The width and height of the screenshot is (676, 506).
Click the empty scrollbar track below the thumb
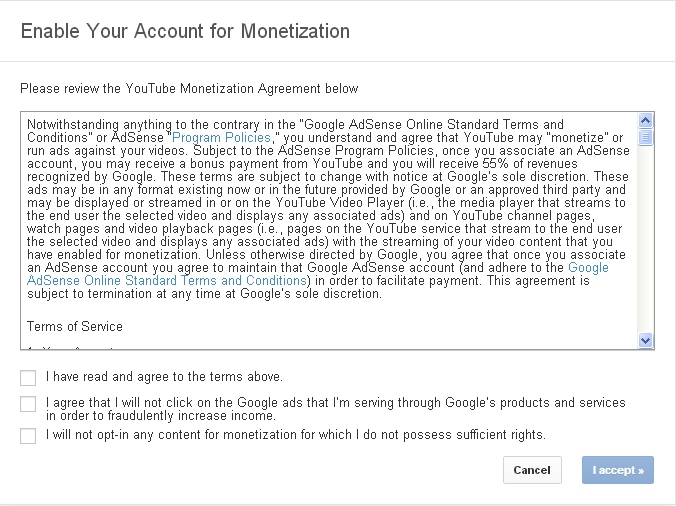pos(645,239)
